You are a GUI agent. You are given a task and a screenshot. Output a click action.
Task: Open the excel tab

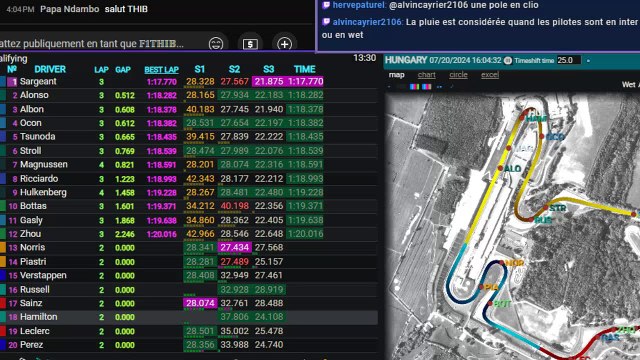(x=490, y=75)
